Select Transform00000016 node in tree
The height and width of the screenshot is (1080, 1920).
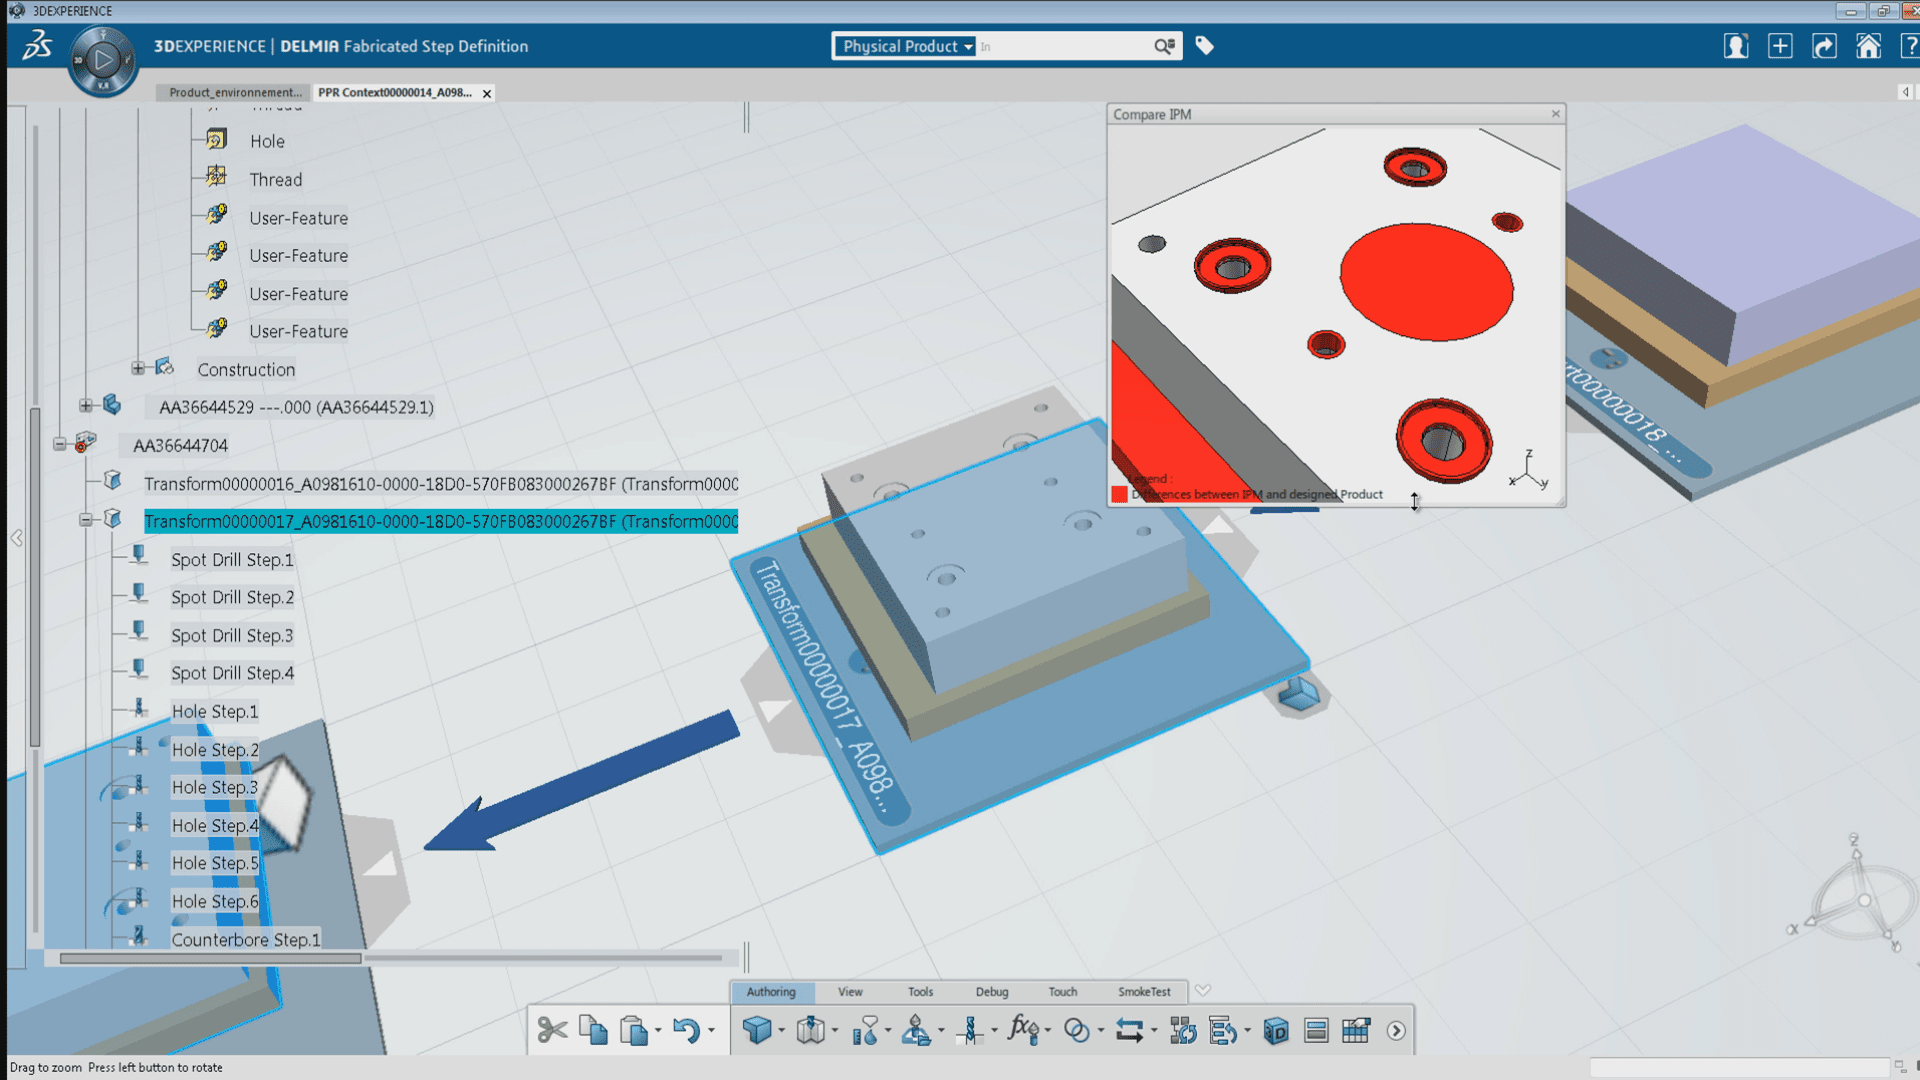(441, 484)
